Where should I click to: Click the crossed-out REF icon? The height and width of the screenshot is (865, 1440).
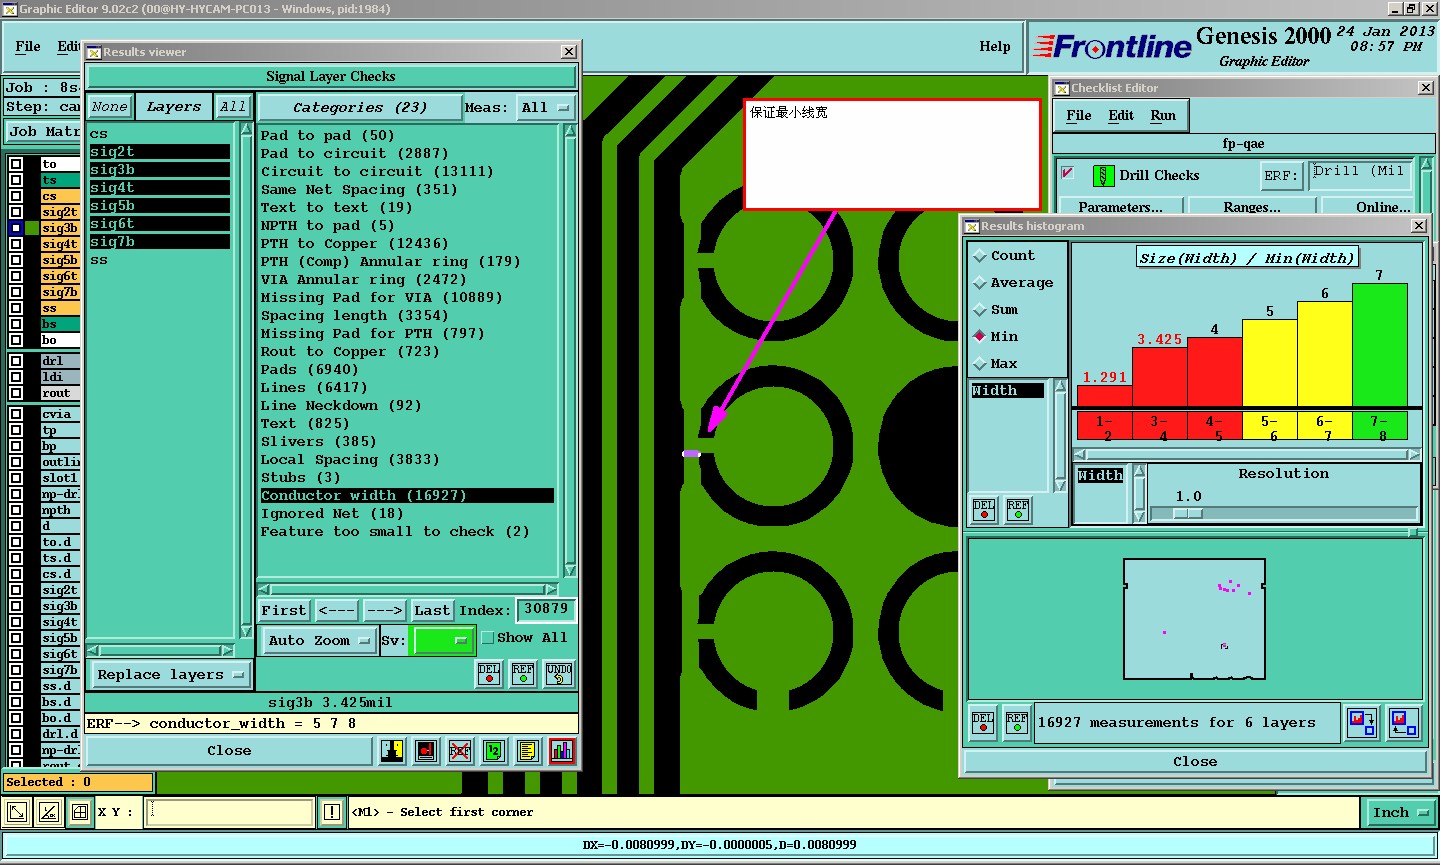coord(460,751)
